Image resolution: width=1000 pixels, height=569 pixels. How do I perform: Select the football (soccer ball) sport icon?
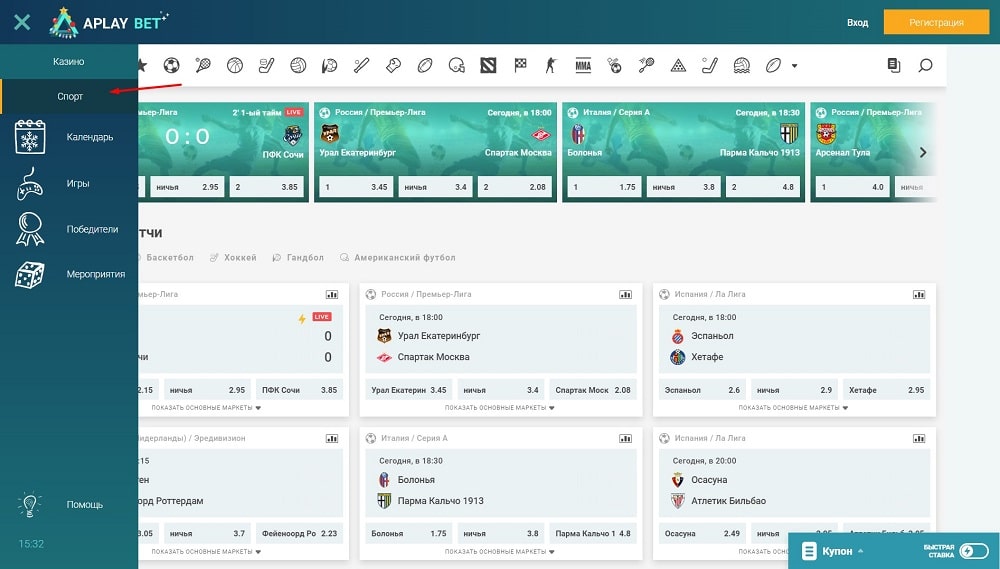171,65
